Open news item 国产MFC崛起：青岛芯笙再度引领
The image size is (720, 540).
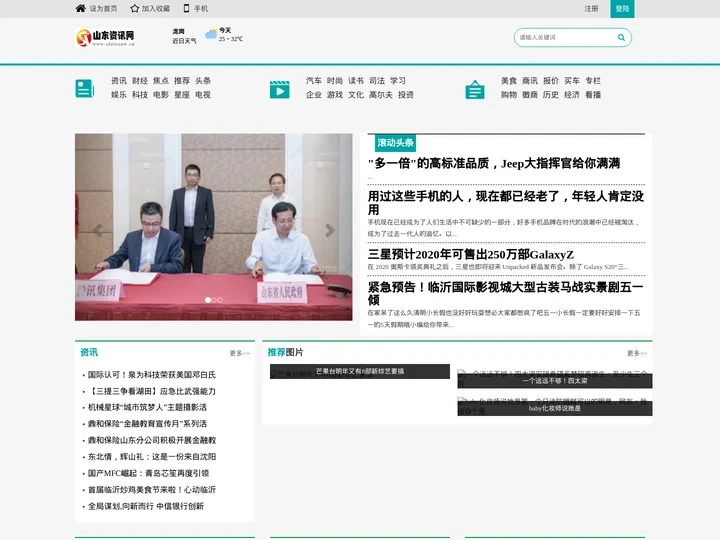(149, 473)
